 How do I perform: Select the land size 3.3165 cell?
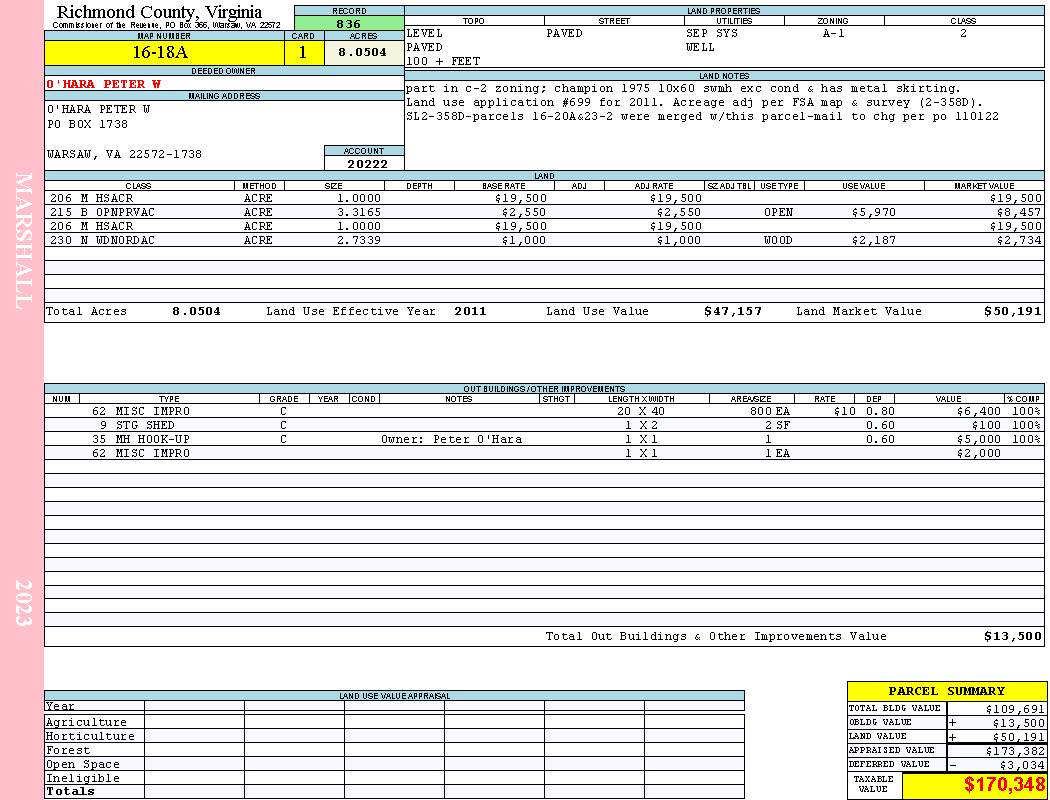point(359,212)
